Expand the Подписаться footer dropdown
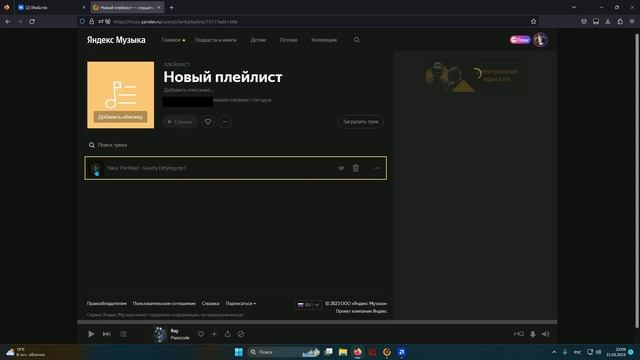The image size is (640, 360). coord(240,303)
